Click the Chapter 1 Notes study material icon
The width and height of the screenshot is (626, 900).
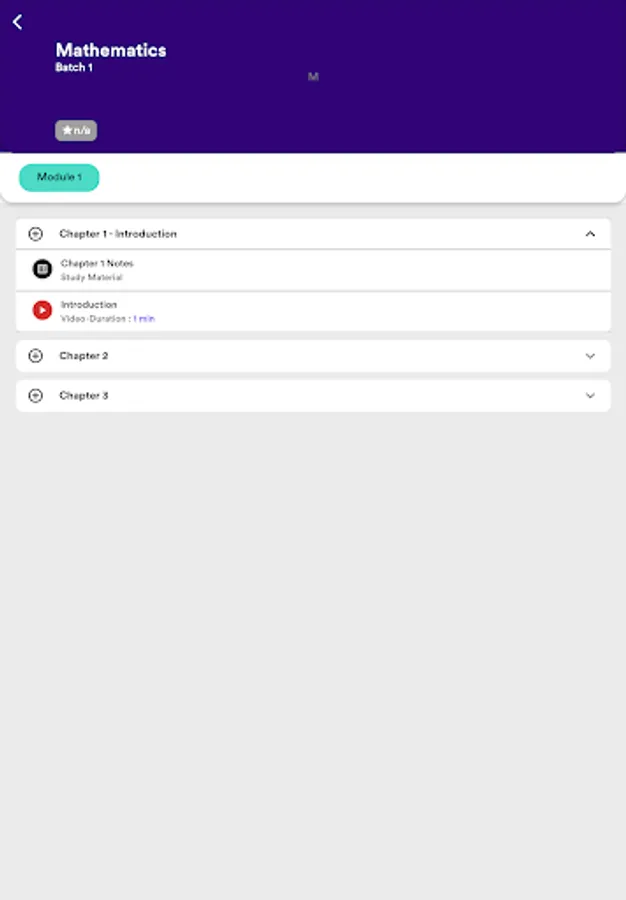coord(42,269)
